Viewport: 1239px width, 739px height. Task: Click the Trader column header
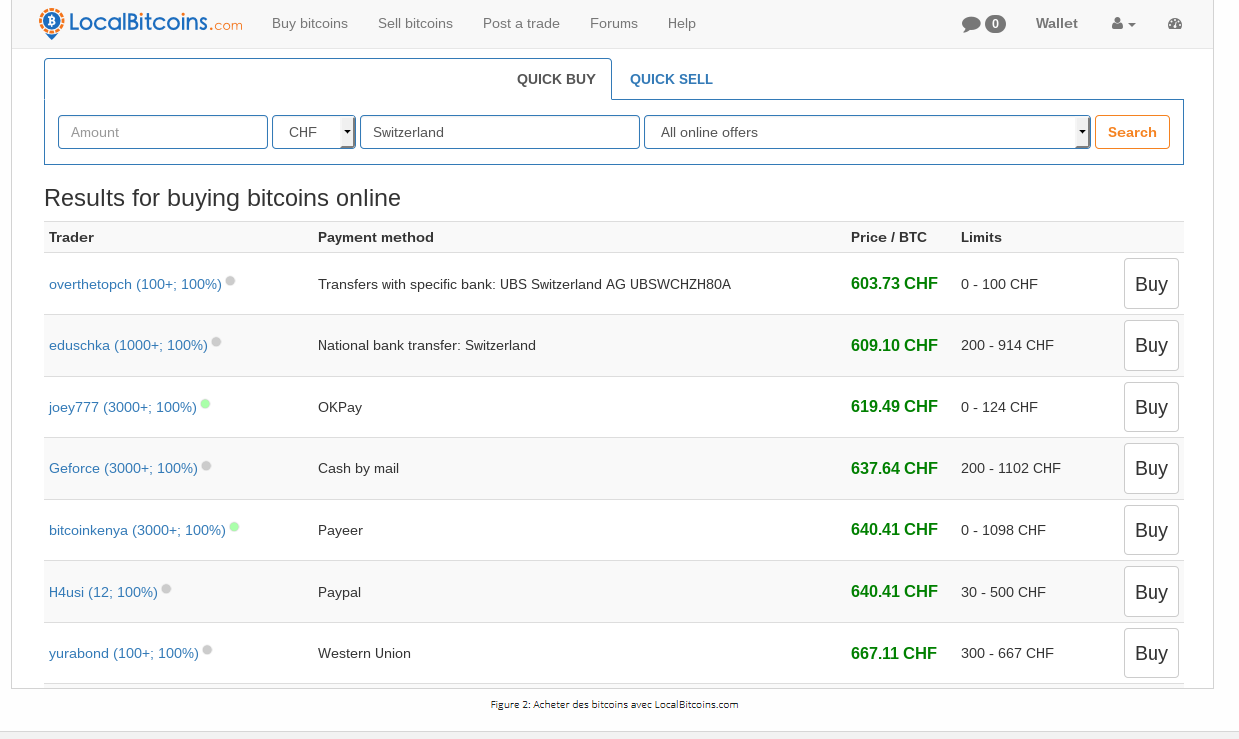(71, 237)
